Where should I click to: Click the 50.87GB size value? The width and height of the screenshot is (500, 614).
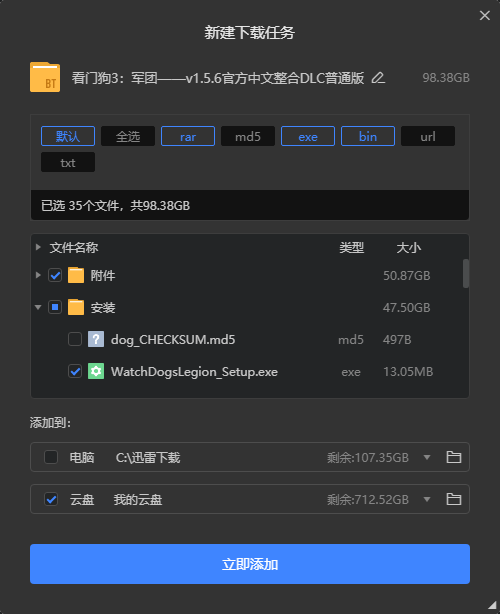pyautogui.click(x=406, y=276)
